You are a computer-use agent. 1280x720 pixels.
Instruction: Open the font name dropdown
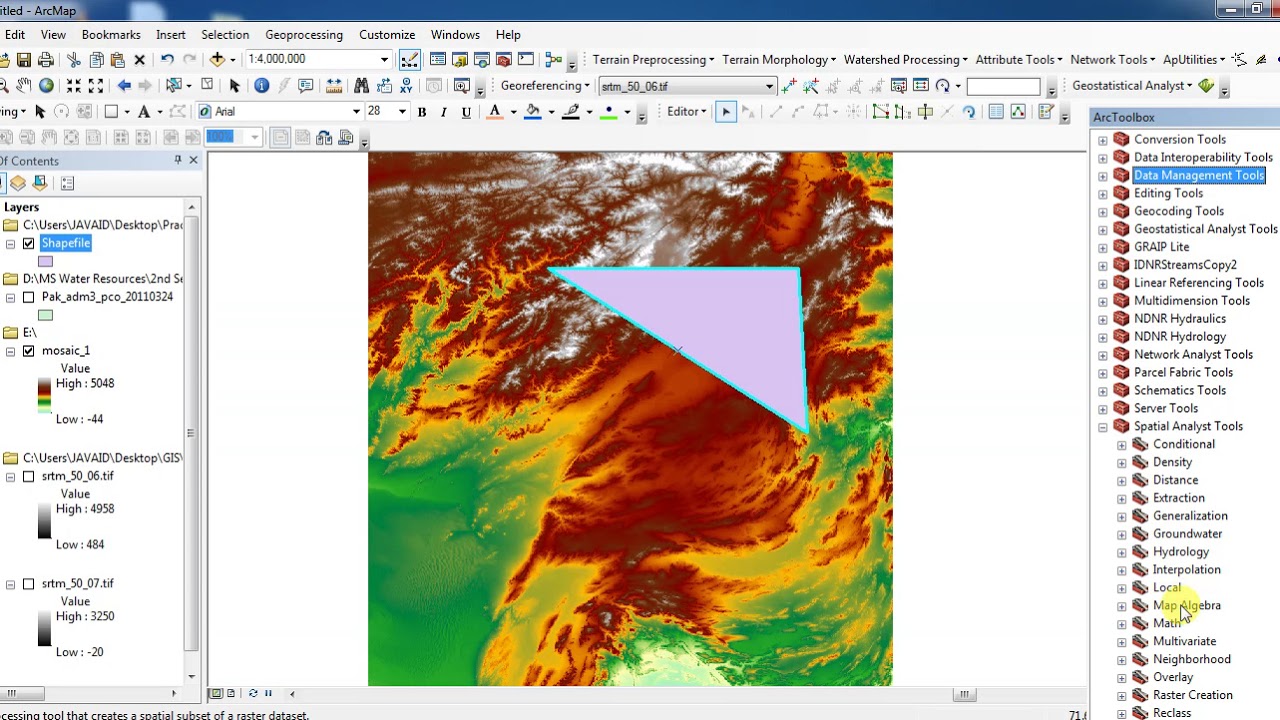pyautogui.click(x=355, y=112)
